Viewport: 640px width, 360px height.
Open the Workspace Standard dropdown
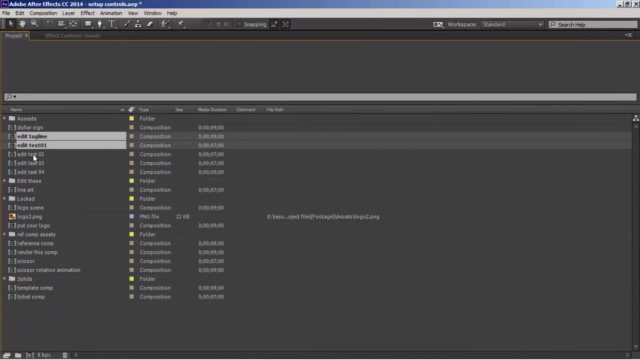point(512,24)
